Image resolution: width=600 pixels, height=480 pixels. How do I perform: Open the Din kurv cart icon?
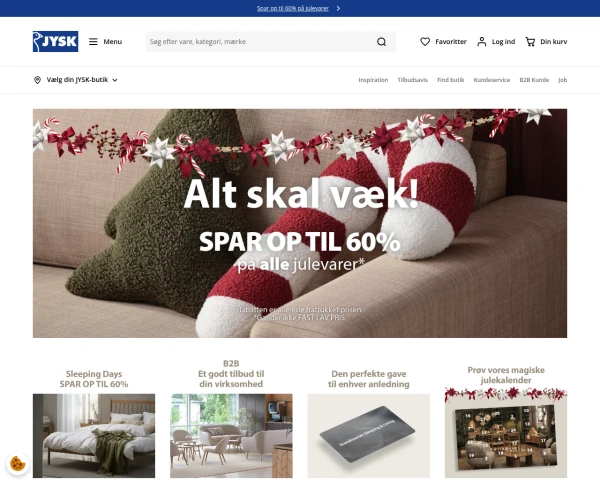(530, 41)
